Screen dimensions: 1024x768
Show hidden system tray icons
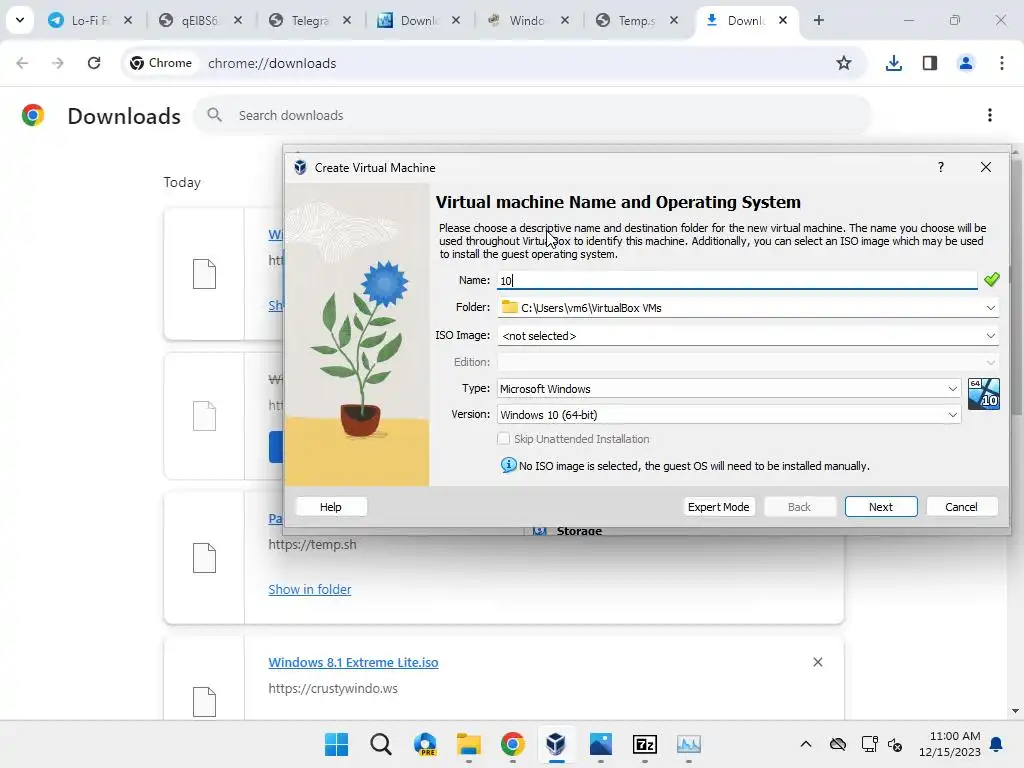pyautogui.click(x=806, y=744)
